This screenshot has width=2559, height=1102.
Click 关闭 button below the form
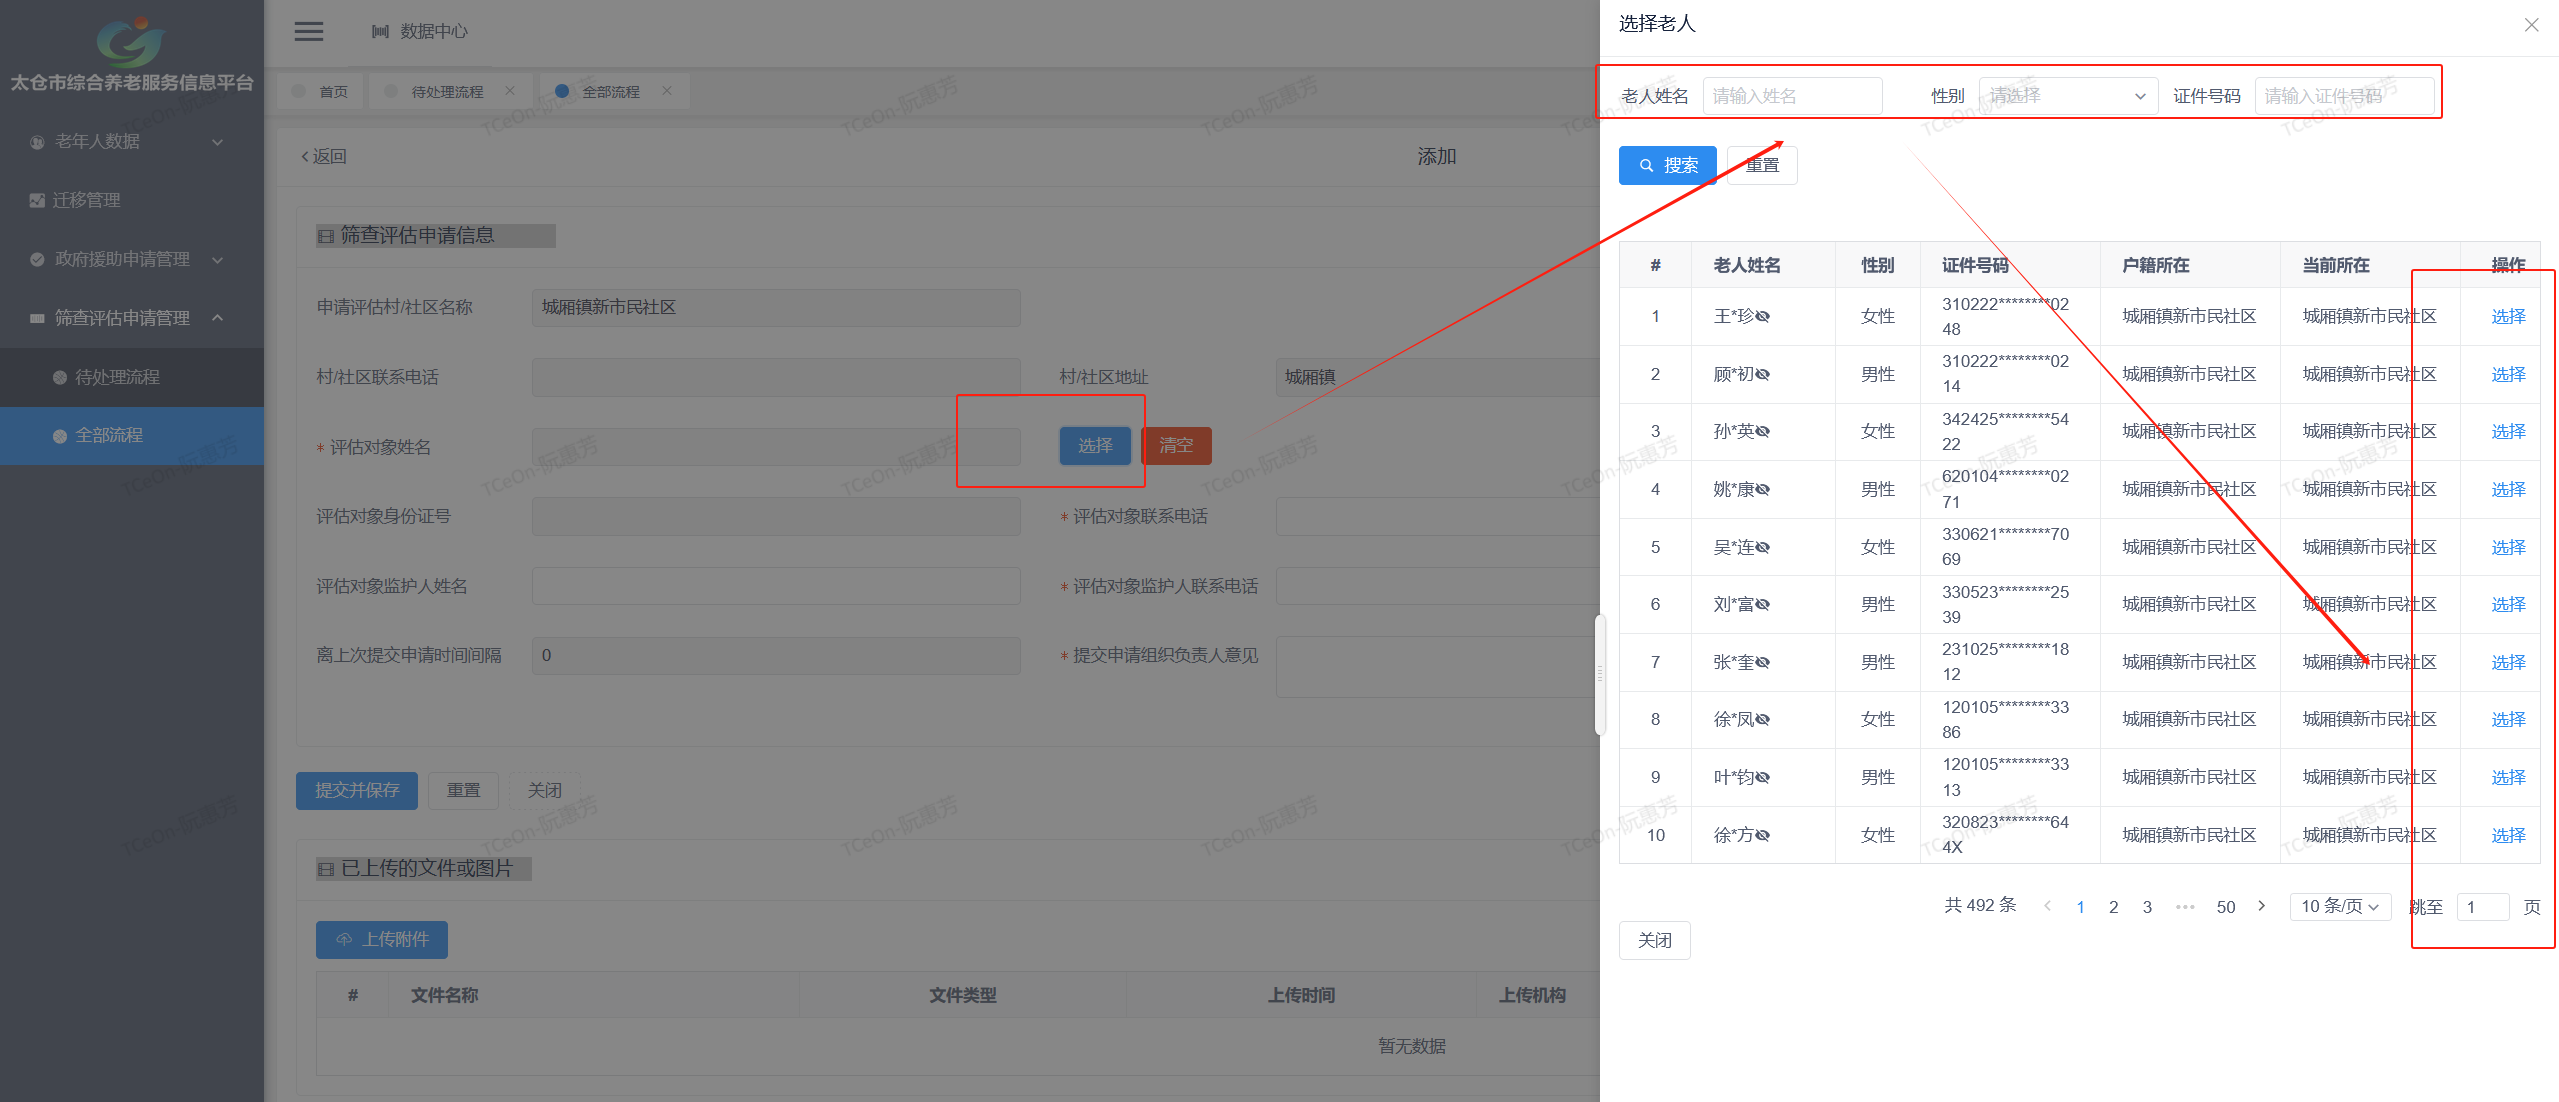pyautogui.click(x=544, y=790)
